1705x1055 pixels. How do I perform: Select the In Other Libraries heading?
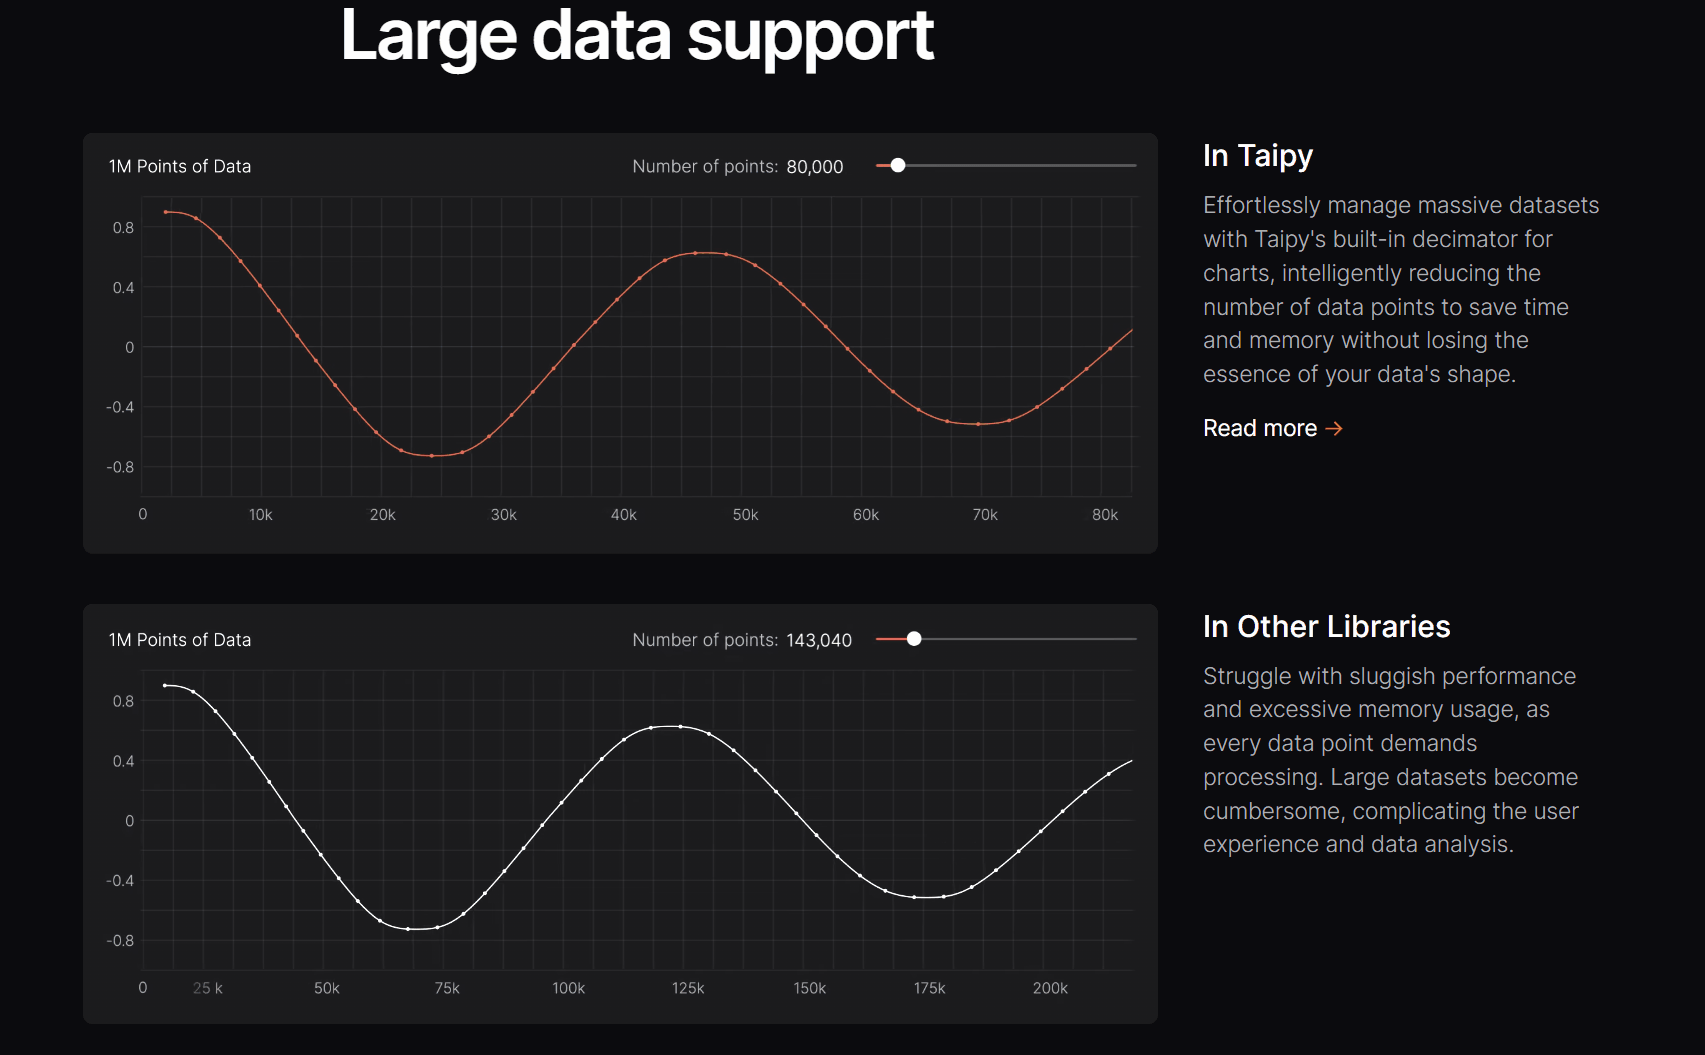[x=1326, y=627]
